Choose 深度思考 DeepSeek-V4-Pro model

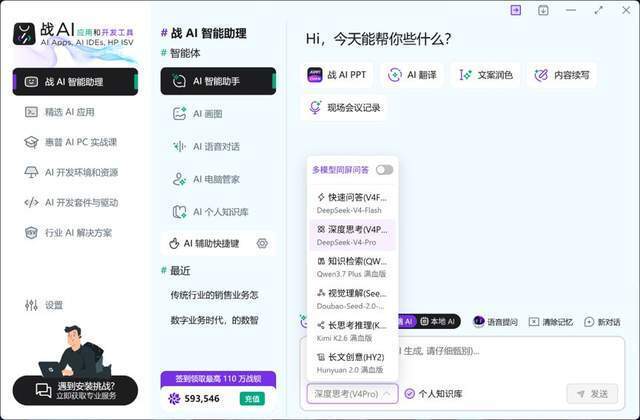click(352, 235)
